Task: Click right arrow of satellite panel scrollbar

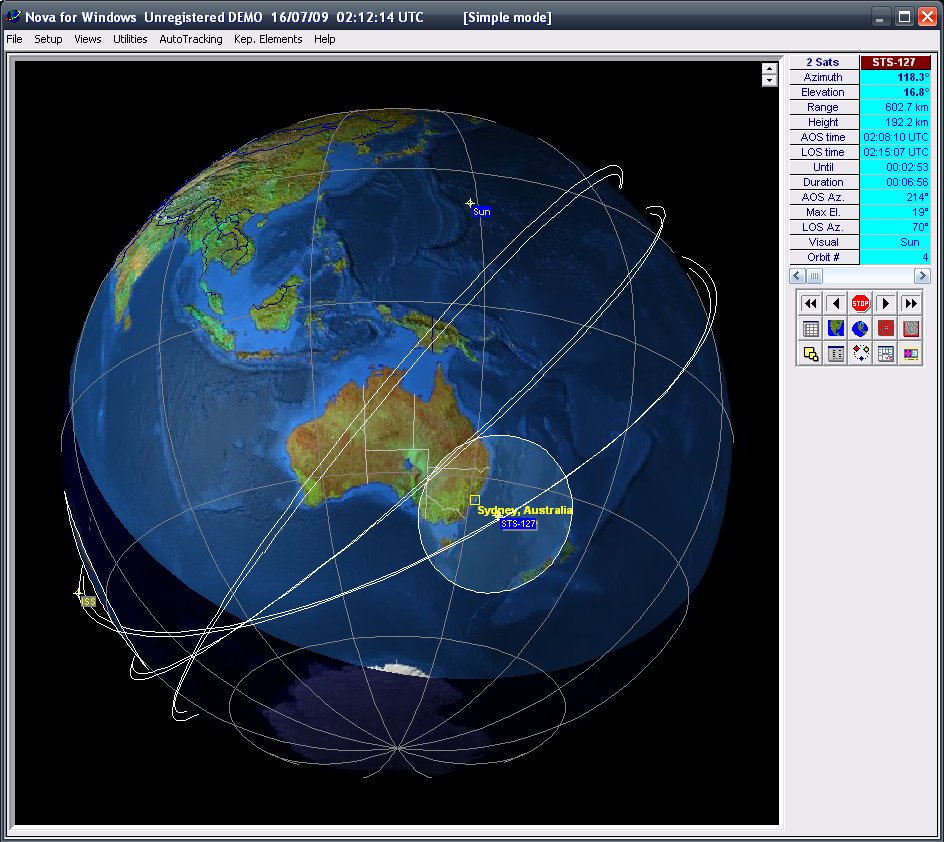Action: pos(922,276)
